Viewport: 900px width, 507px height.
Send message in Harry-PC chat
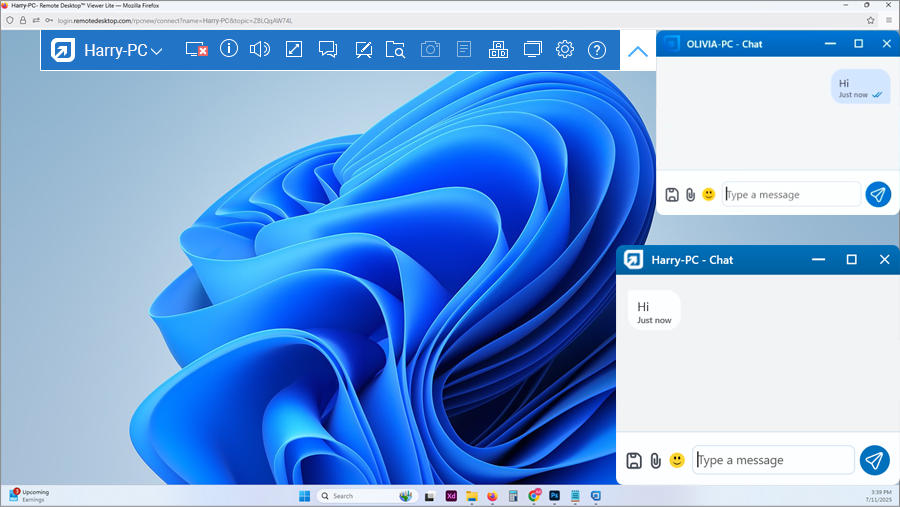point(874,460)
